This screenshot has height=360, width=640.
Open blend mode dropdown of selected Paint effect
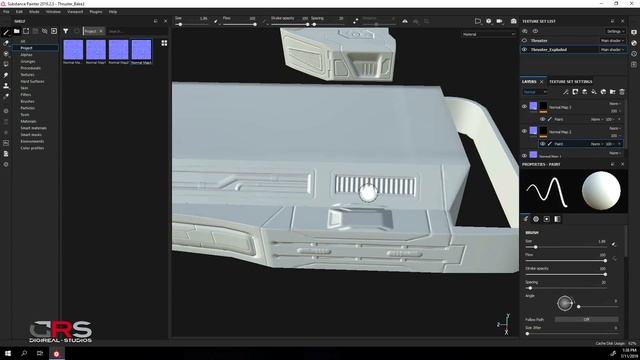click(596, 144)
